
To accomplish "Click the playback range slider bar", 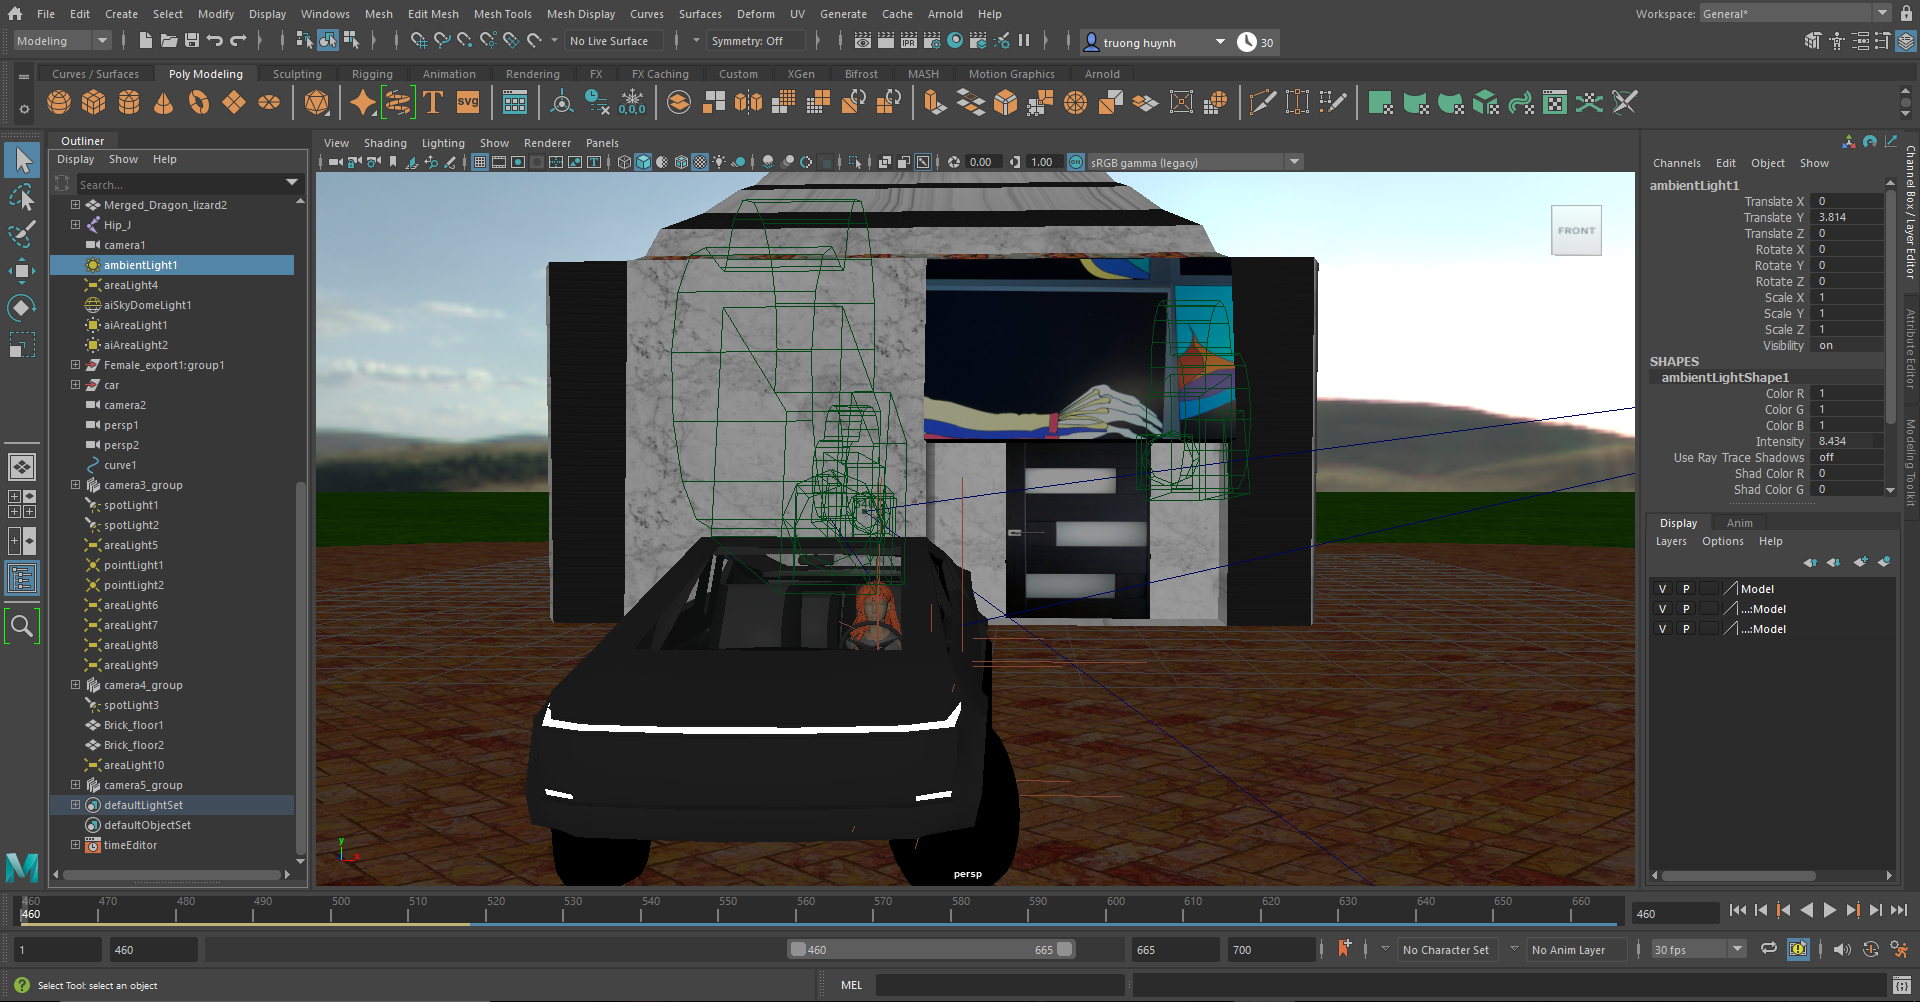I will (930, 949).
